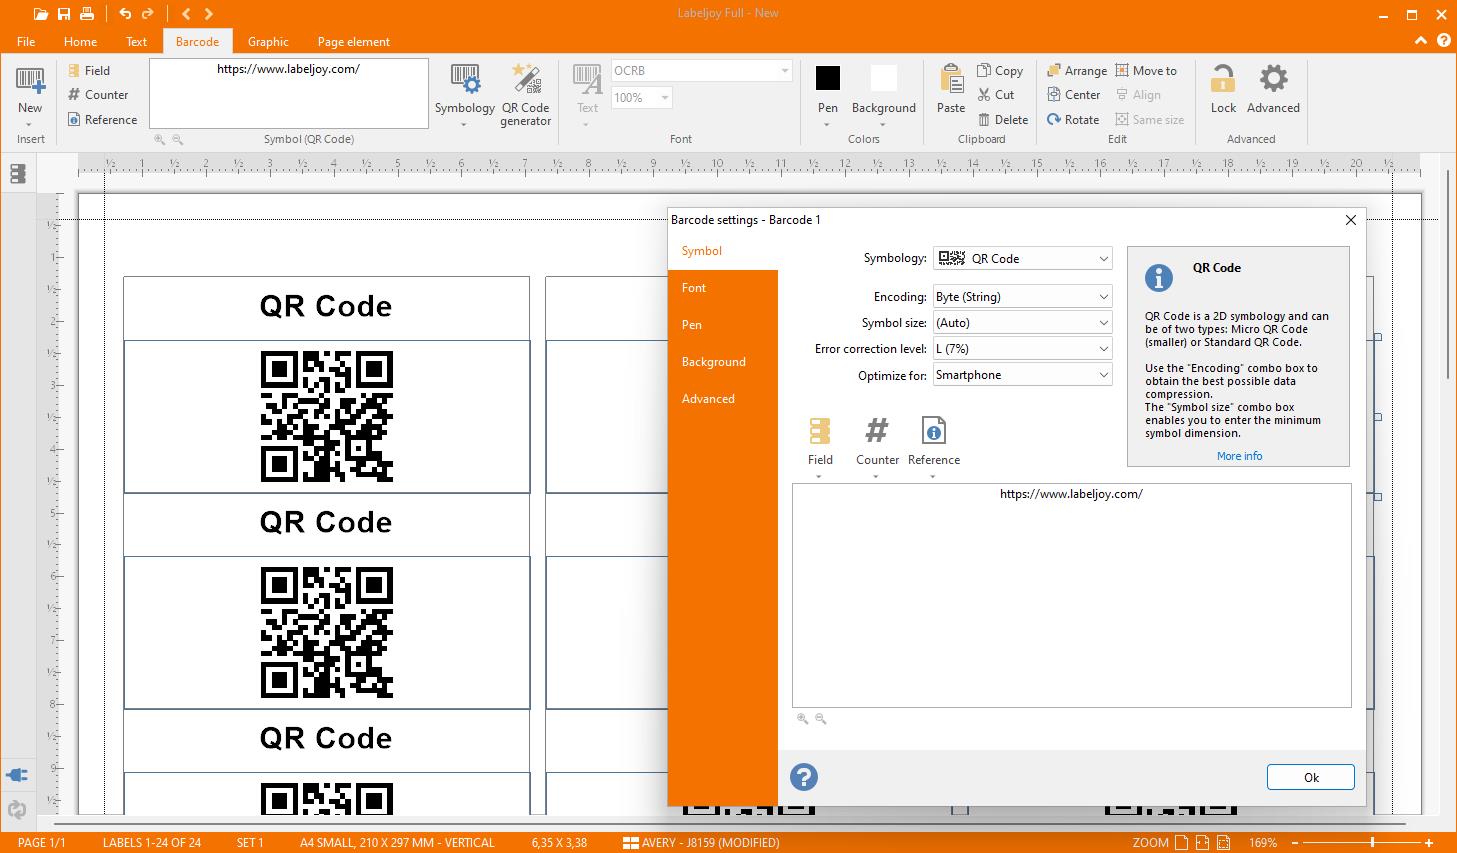Screen dimensions: 1457x853
Task: Zoom out on barcode text in dialog
Action: 821,719
